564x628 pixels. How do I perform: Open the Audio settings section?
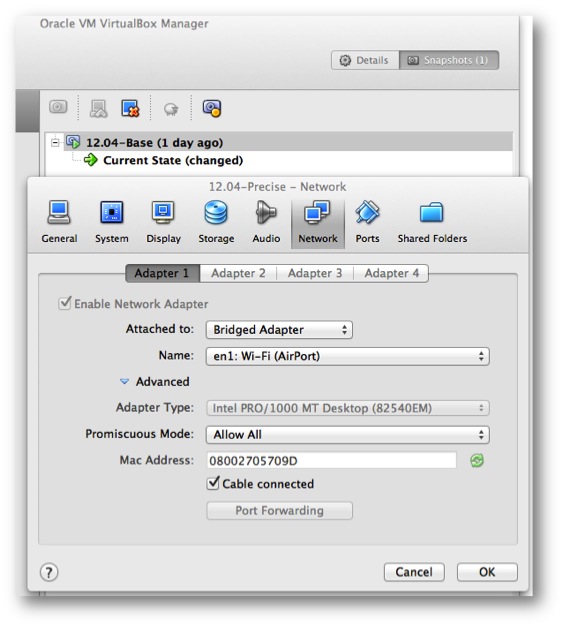[266, 223]
